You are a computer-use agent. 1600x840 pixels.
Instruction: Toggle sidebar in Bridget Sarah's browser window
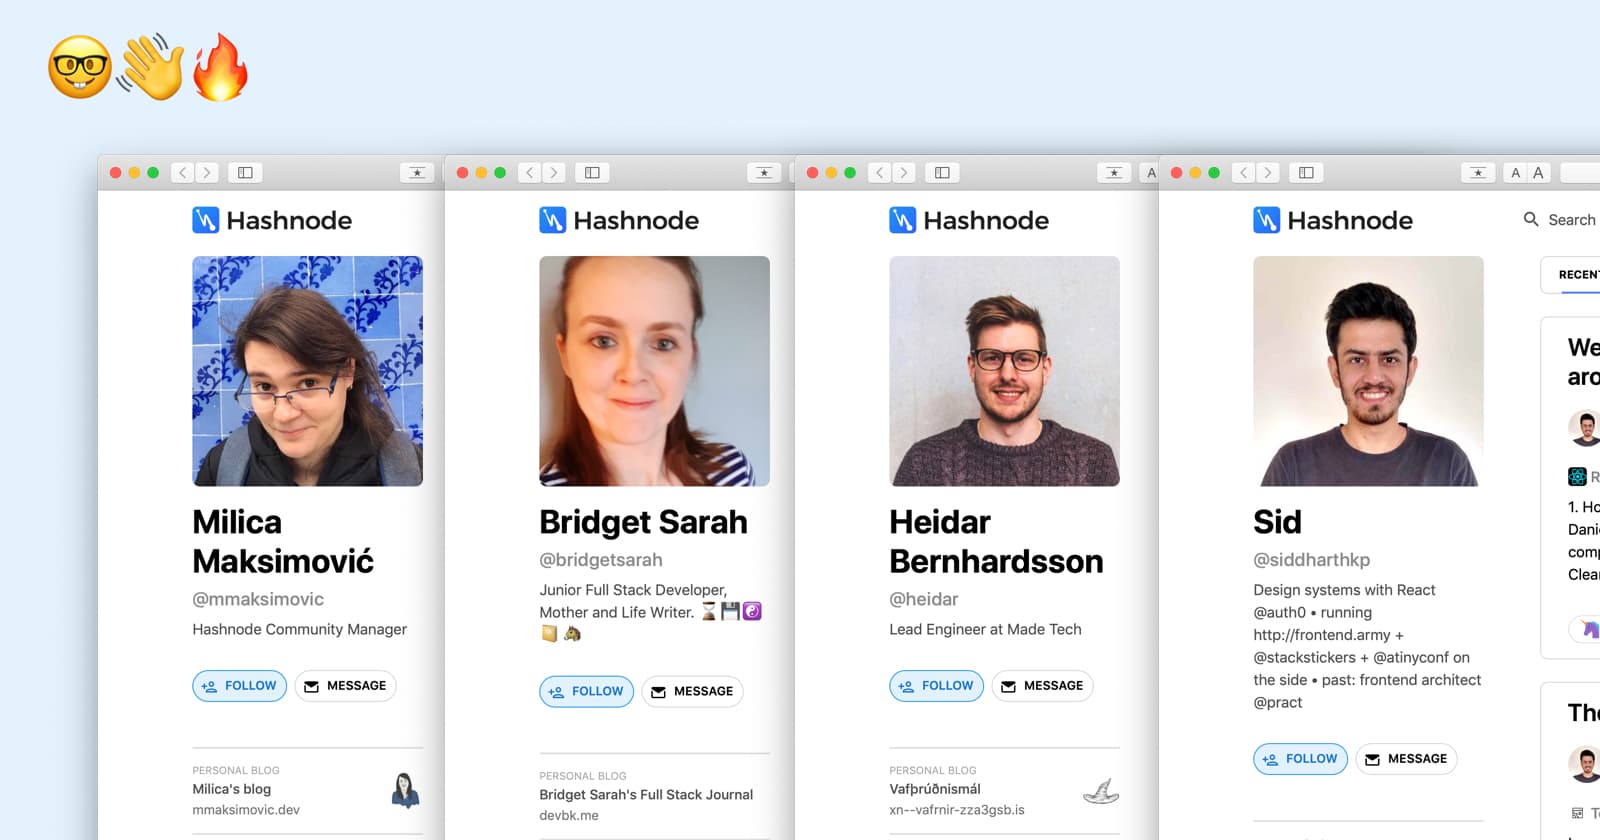click(592, 173)
